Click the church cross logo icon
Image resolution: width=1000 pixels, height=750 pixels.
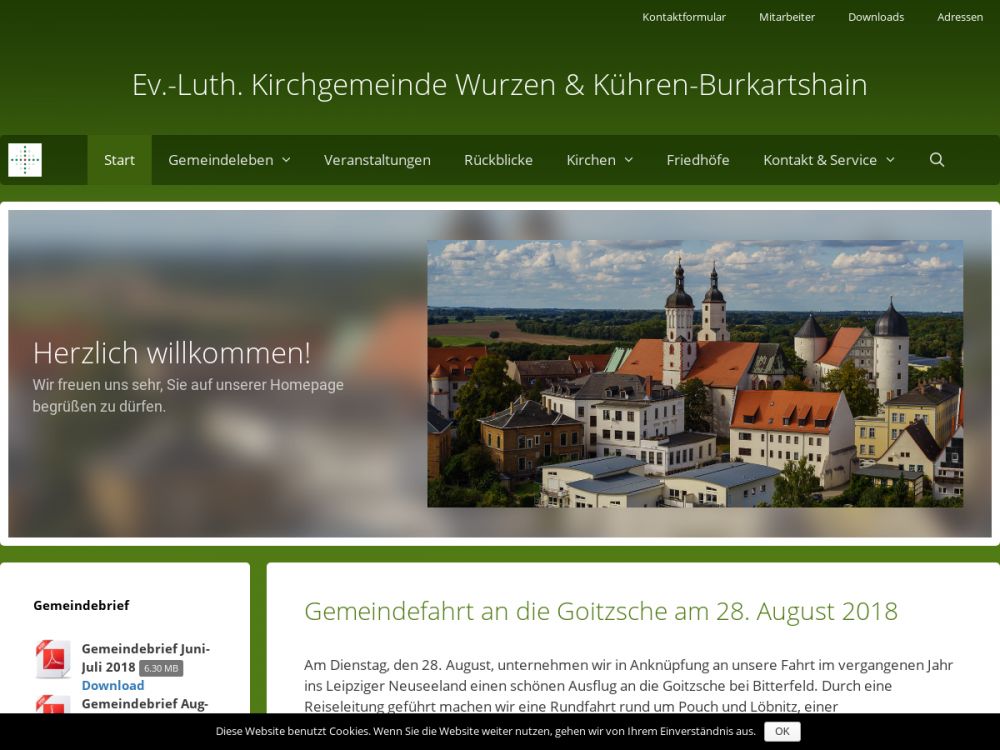point(25,160)
